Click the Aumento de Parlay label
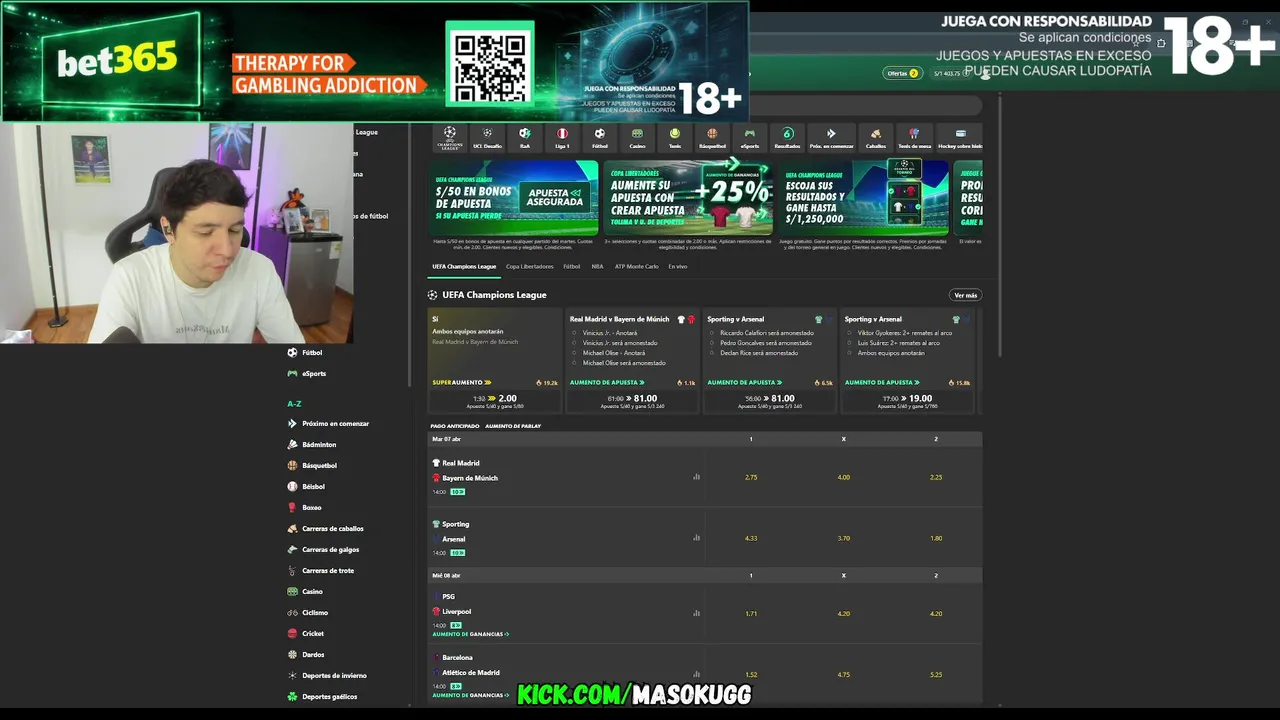 513,426
